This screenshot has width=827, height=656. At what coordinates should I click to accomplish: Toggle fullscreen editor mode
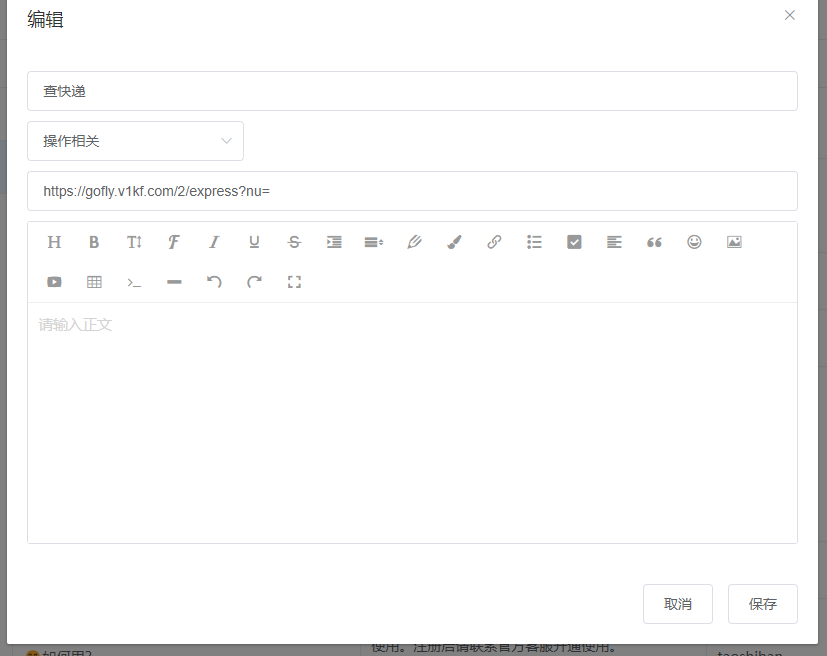pyautogui.click(x=294, y=282)
